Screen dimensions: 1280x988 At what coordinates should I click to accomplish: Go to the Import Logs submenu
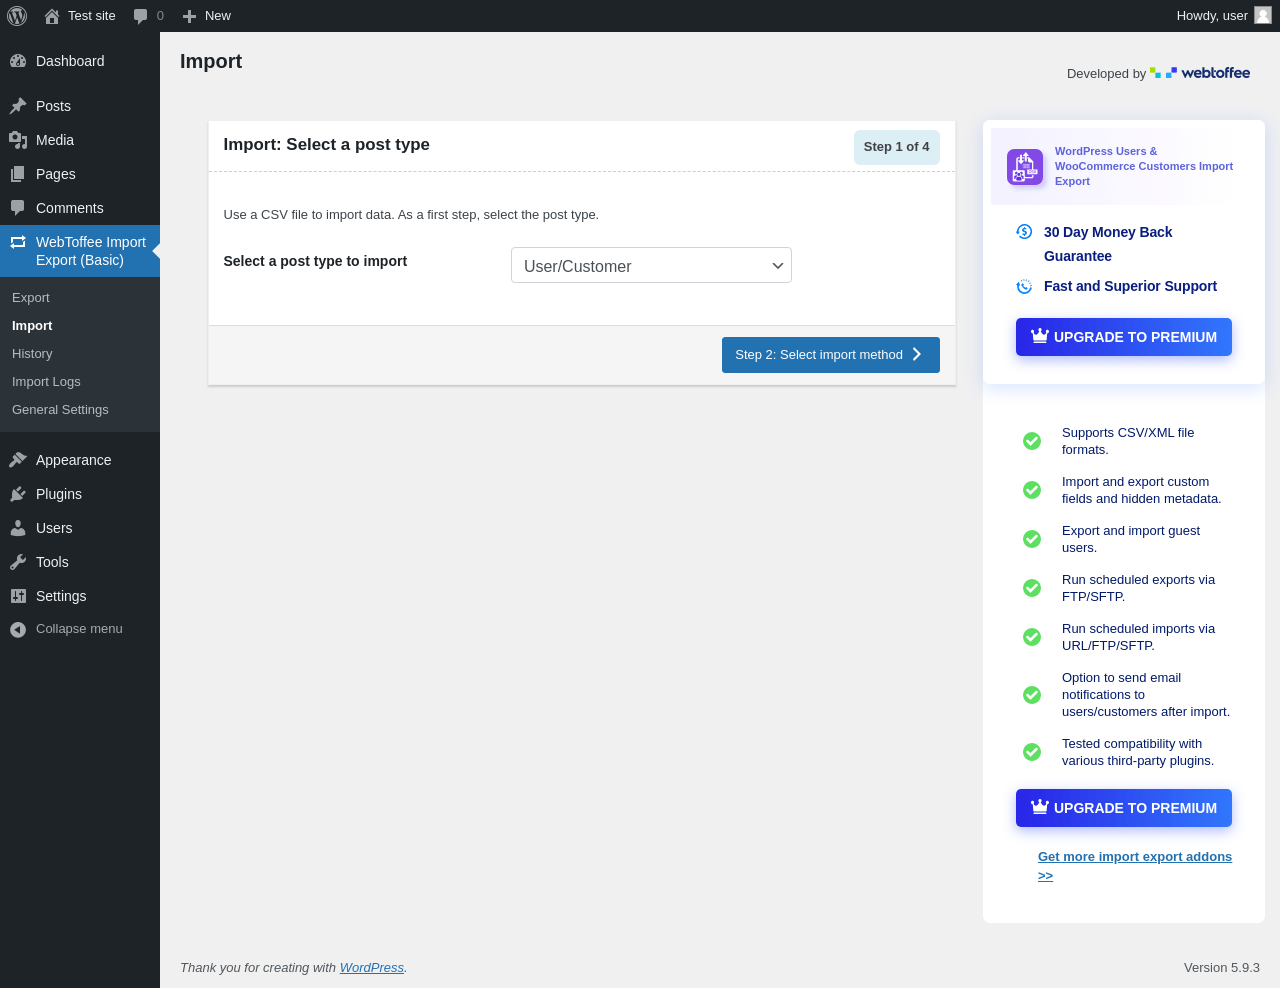tap(46, 382)
